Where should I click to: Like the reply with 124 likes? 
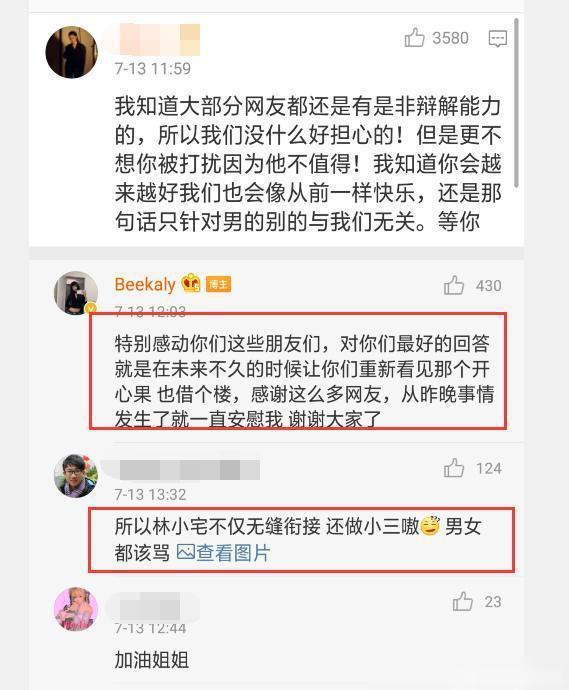coord(454,468)
